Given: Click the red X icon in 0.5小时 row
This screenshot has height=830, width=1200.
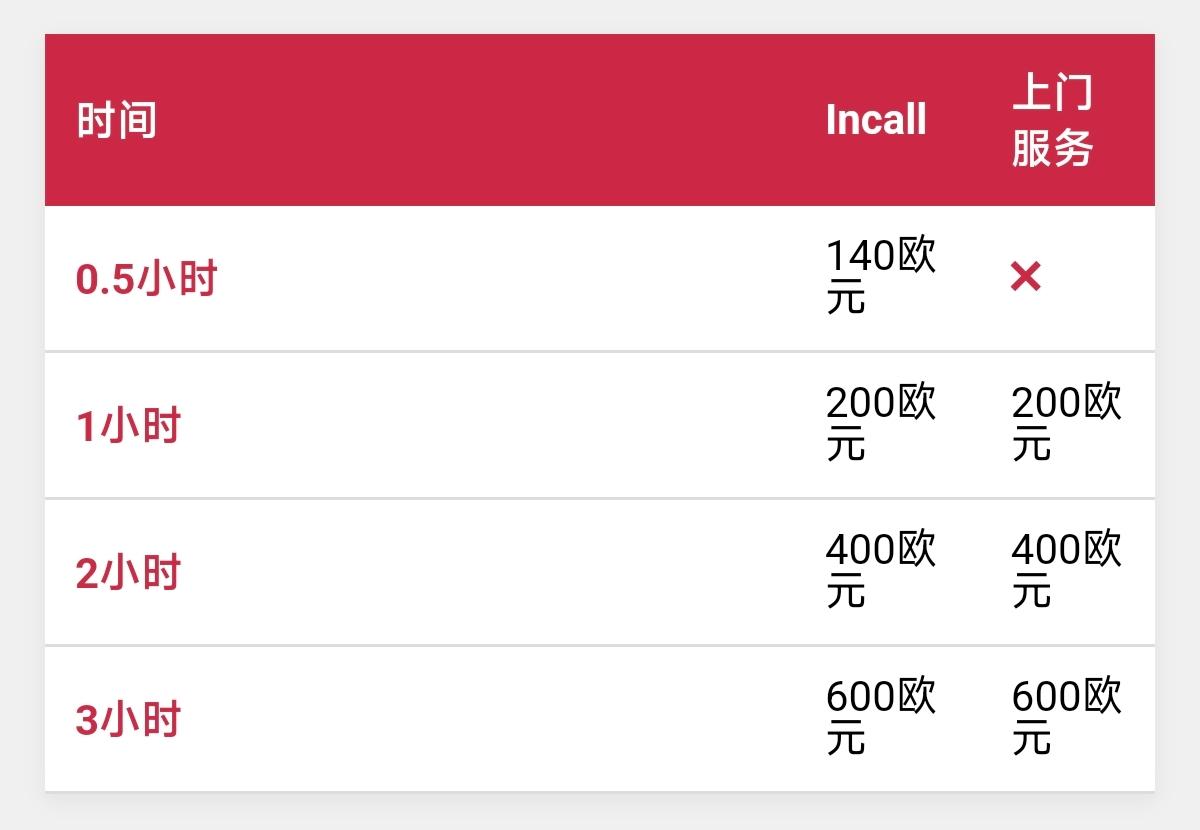Looking at the screenshot, I should click(x=1025, y=277).
